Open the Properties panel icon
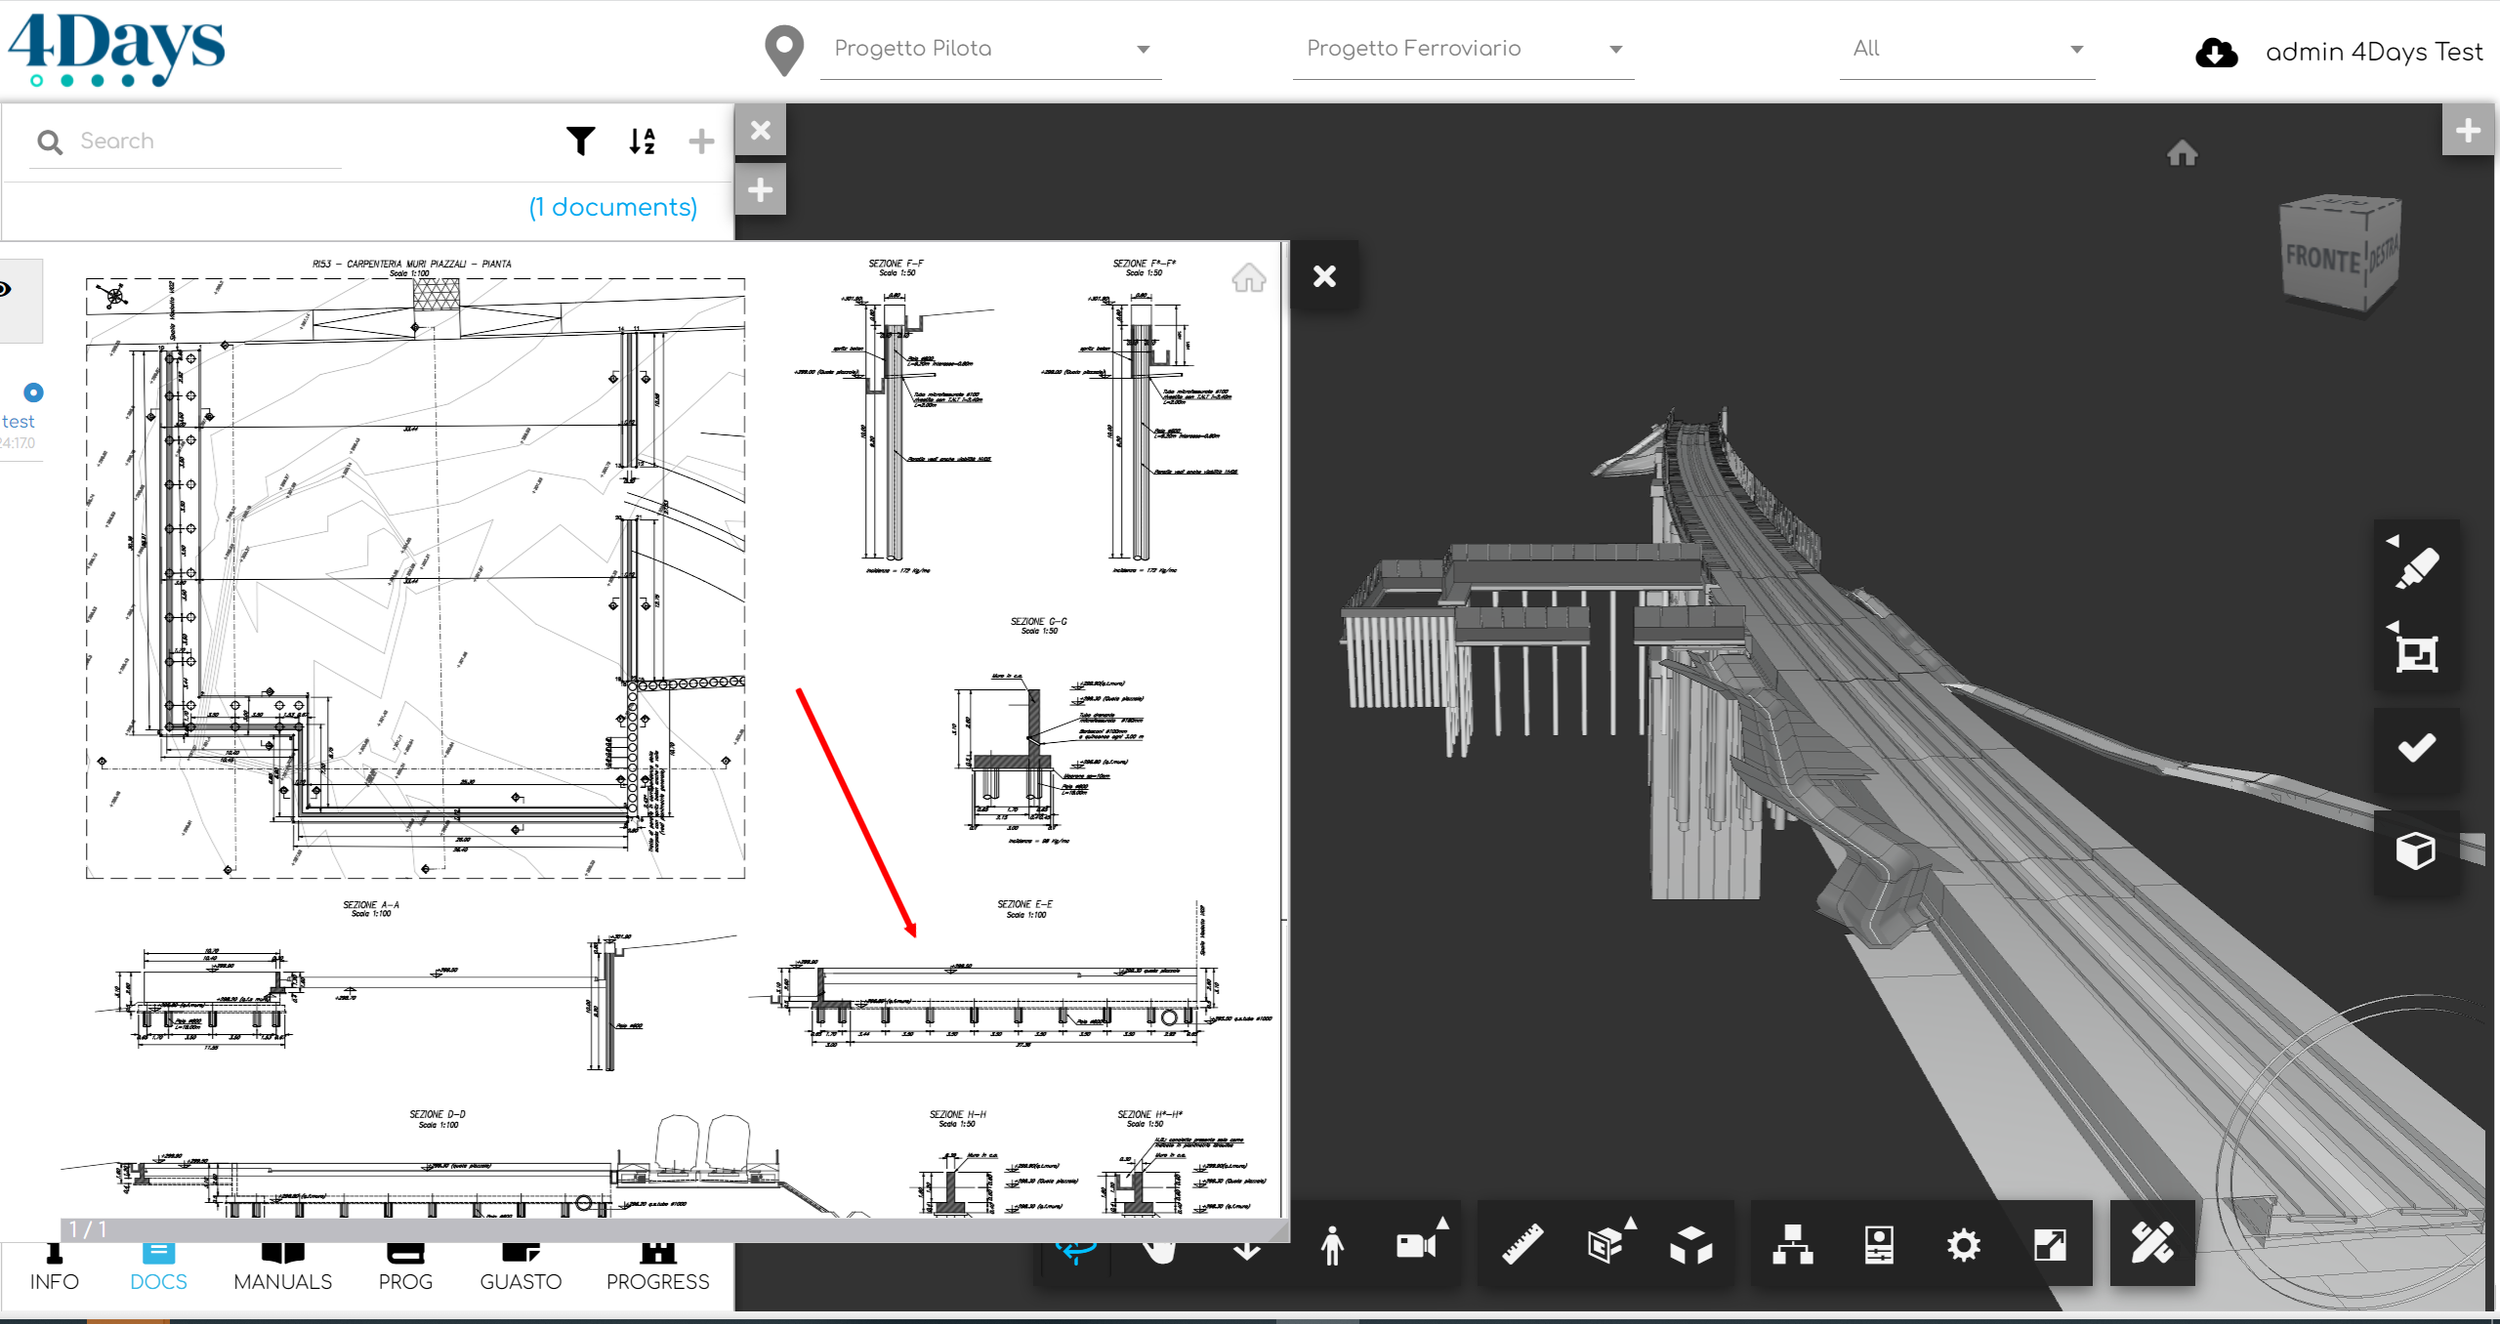This screenshot has height=1324, width=2500. tap(1878, 1245)
